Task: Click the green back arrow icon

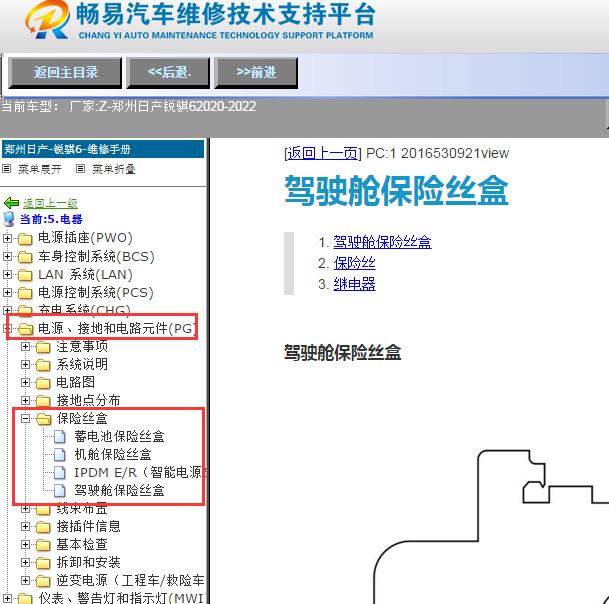Action: click(x=11, y=203)
